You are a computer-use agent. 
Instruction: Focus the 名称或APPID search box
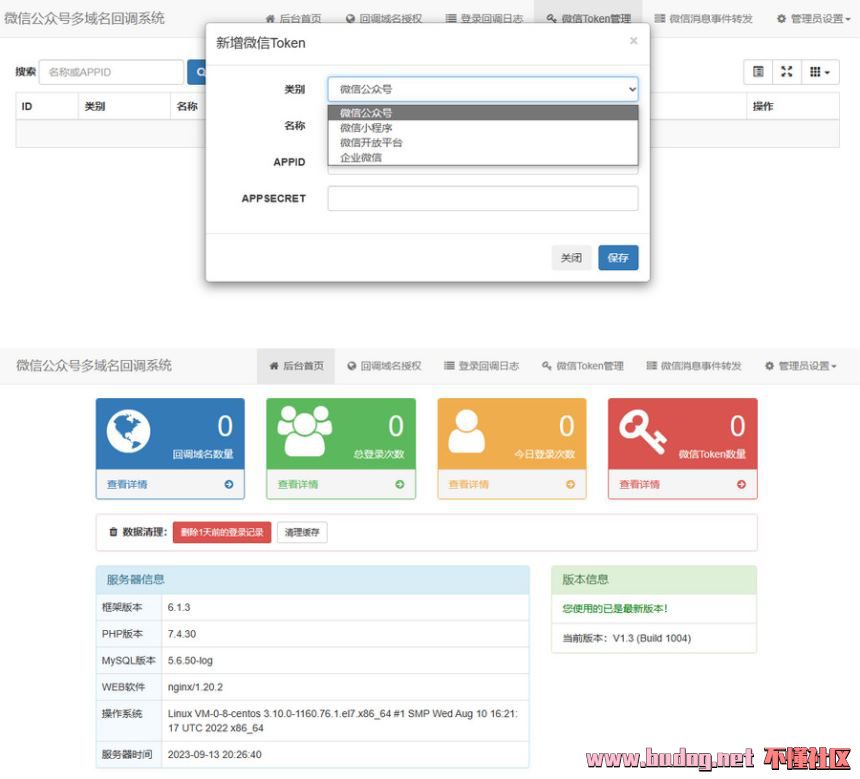pyautogui.click(x=111, y=72)
